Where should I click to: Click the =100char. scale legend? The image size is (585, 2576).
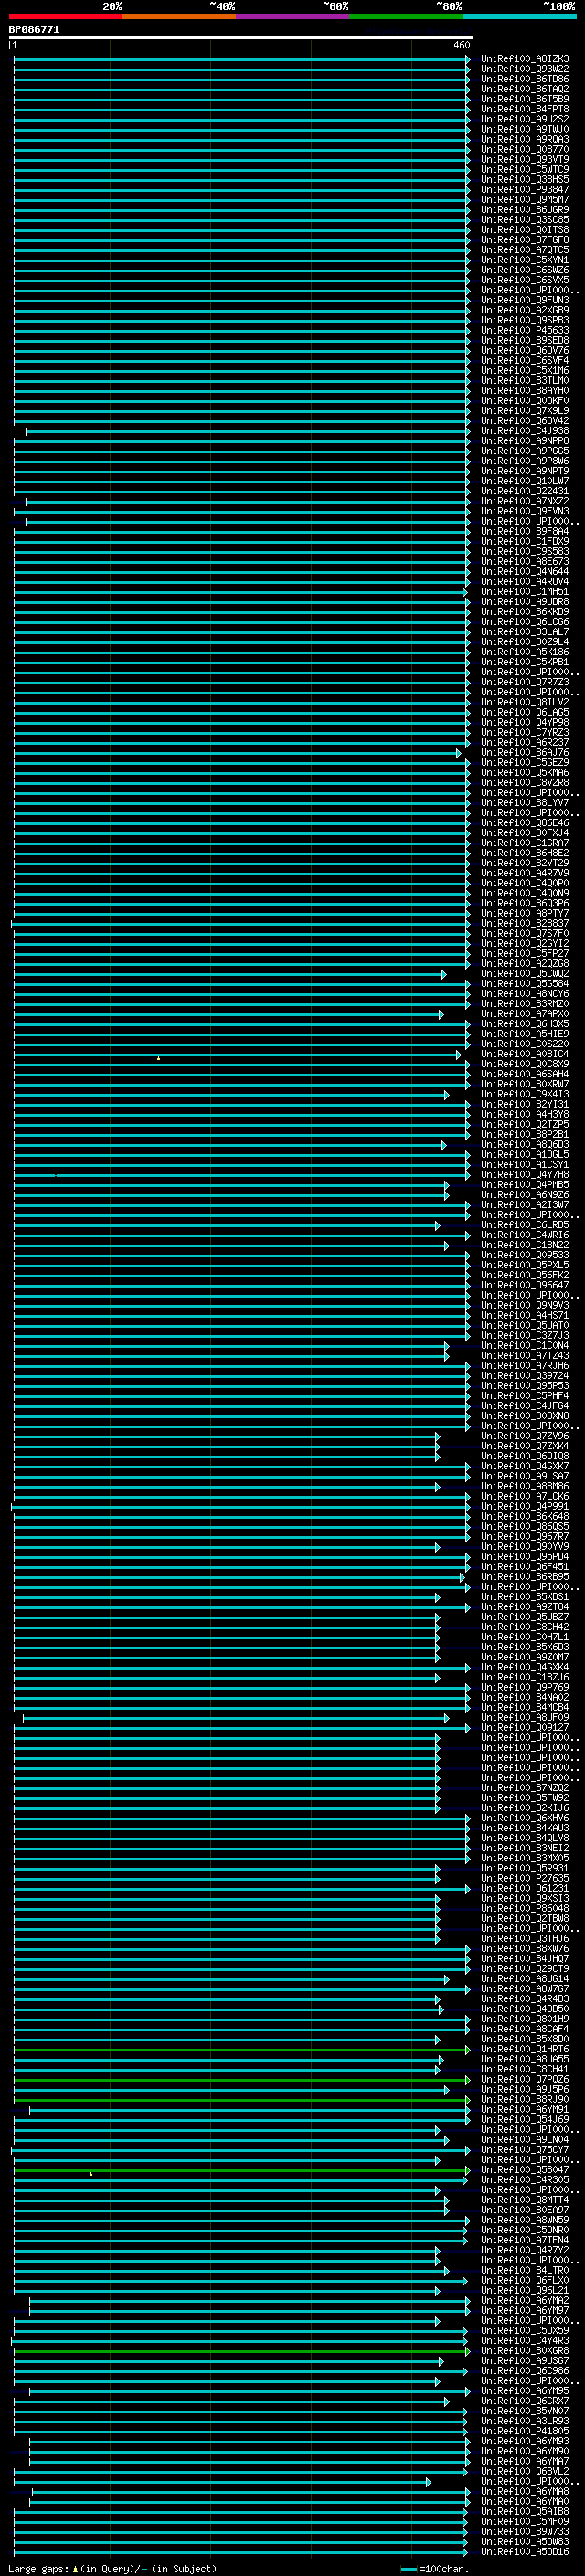[434, 2568]
